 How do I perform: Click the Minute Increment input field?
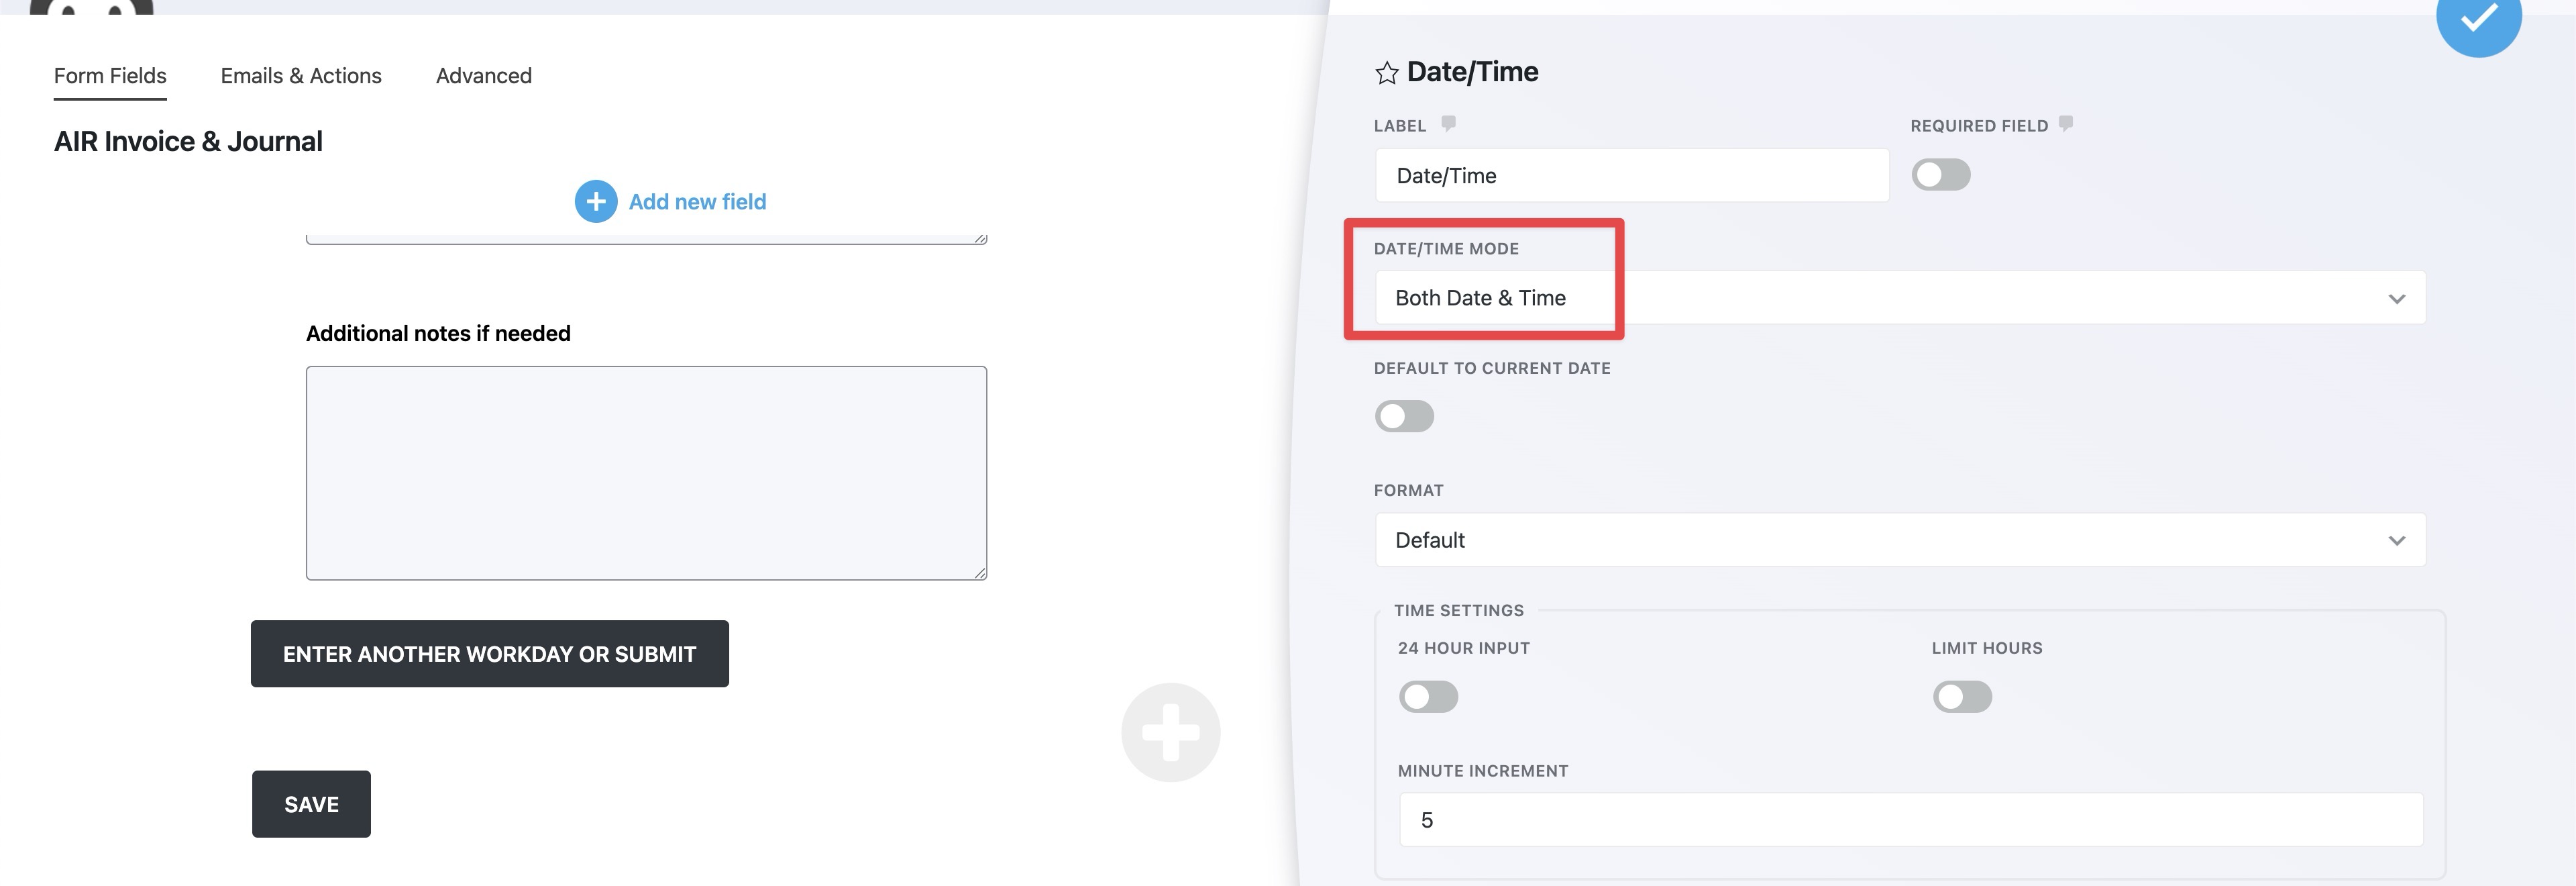pos(1910,820)
